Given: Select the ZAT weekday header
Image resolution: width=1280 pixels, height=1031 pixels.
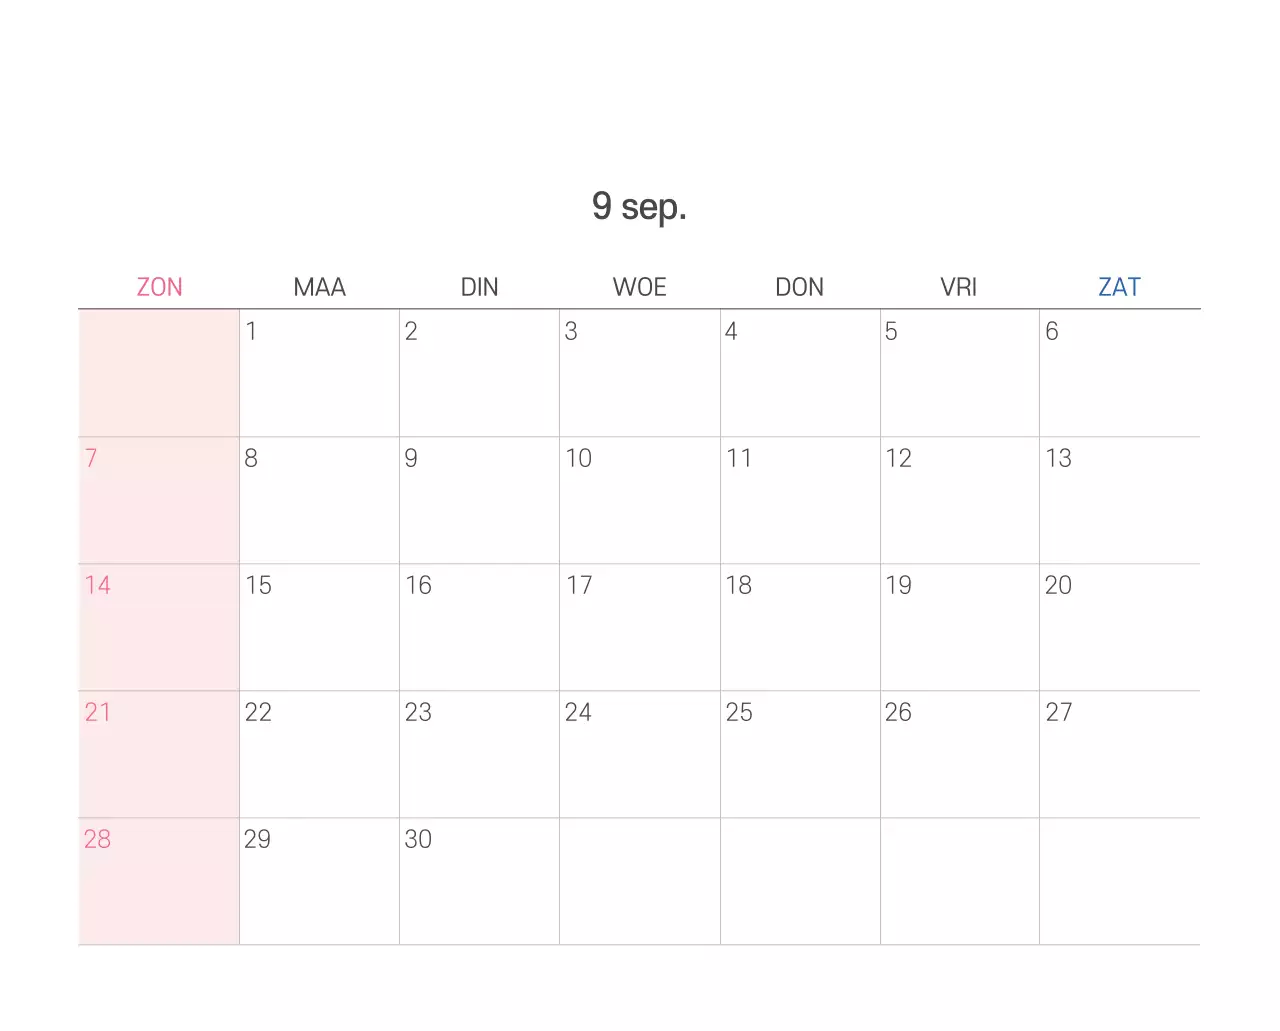Looking at the screenshot, I should pos(1119,287).
